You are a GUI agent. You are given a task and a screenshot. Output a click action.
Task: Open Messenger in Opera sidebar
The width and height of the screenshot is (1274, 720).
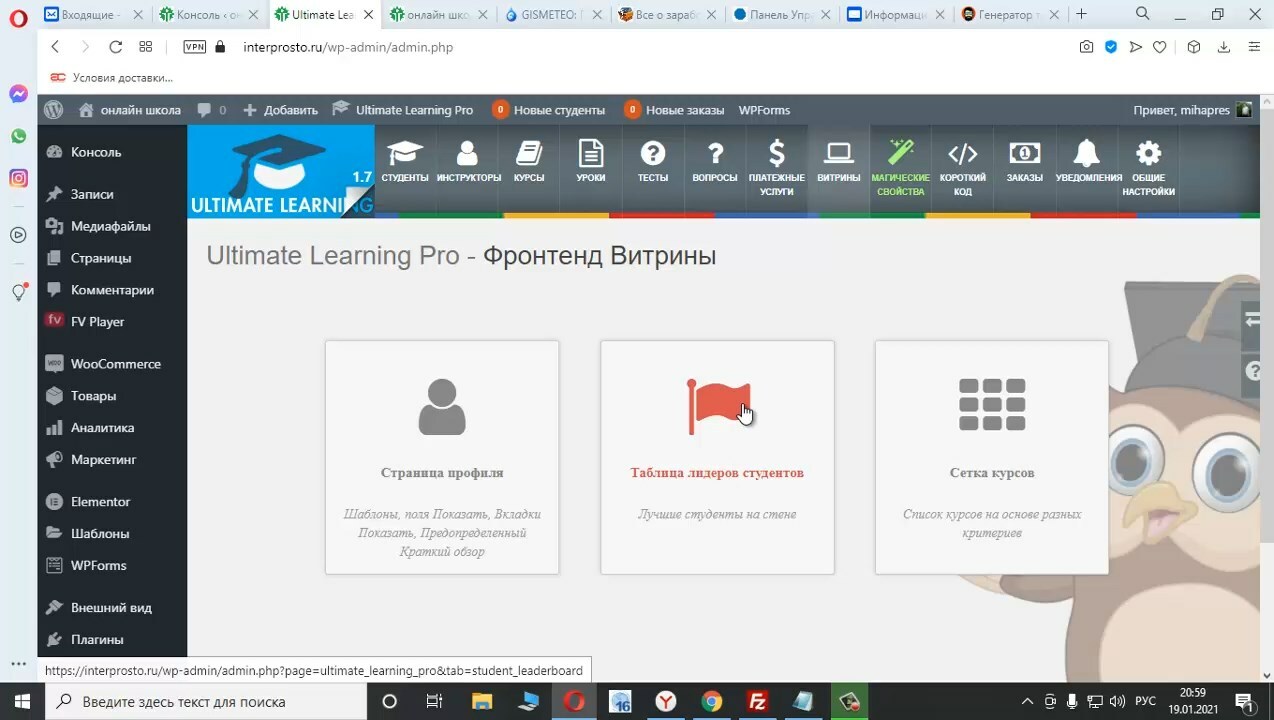coord(18,94)
